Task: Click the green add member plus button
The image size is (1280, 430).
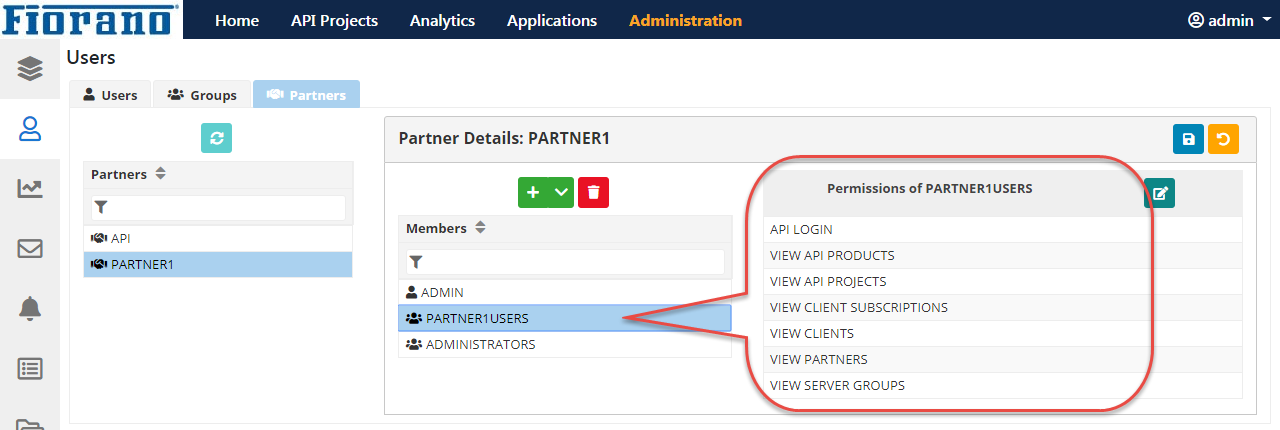Action: point(533,192)
